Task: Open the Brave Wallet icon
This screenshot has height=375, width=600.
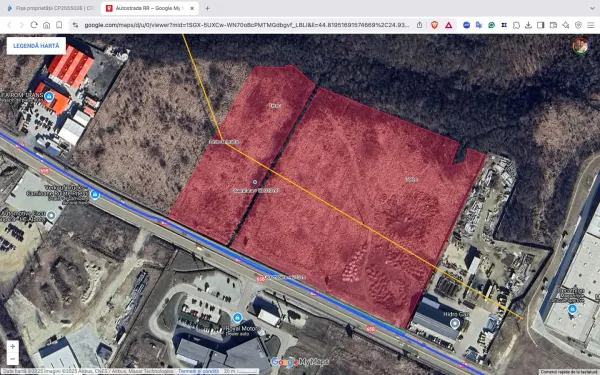Action: (x=553, y=25)
